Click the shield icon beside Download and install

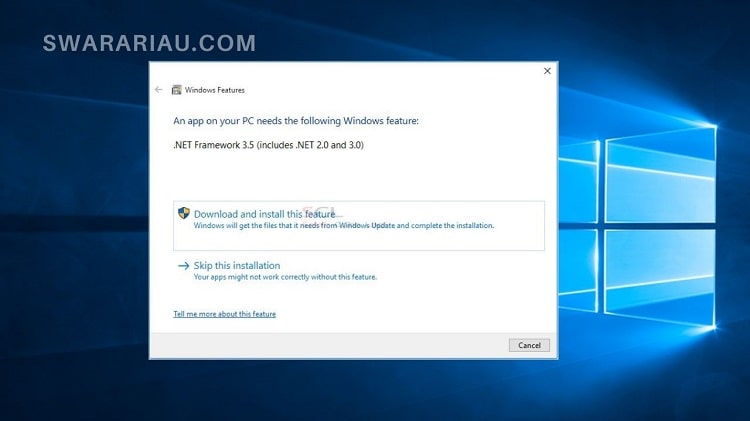click(184, 213)
